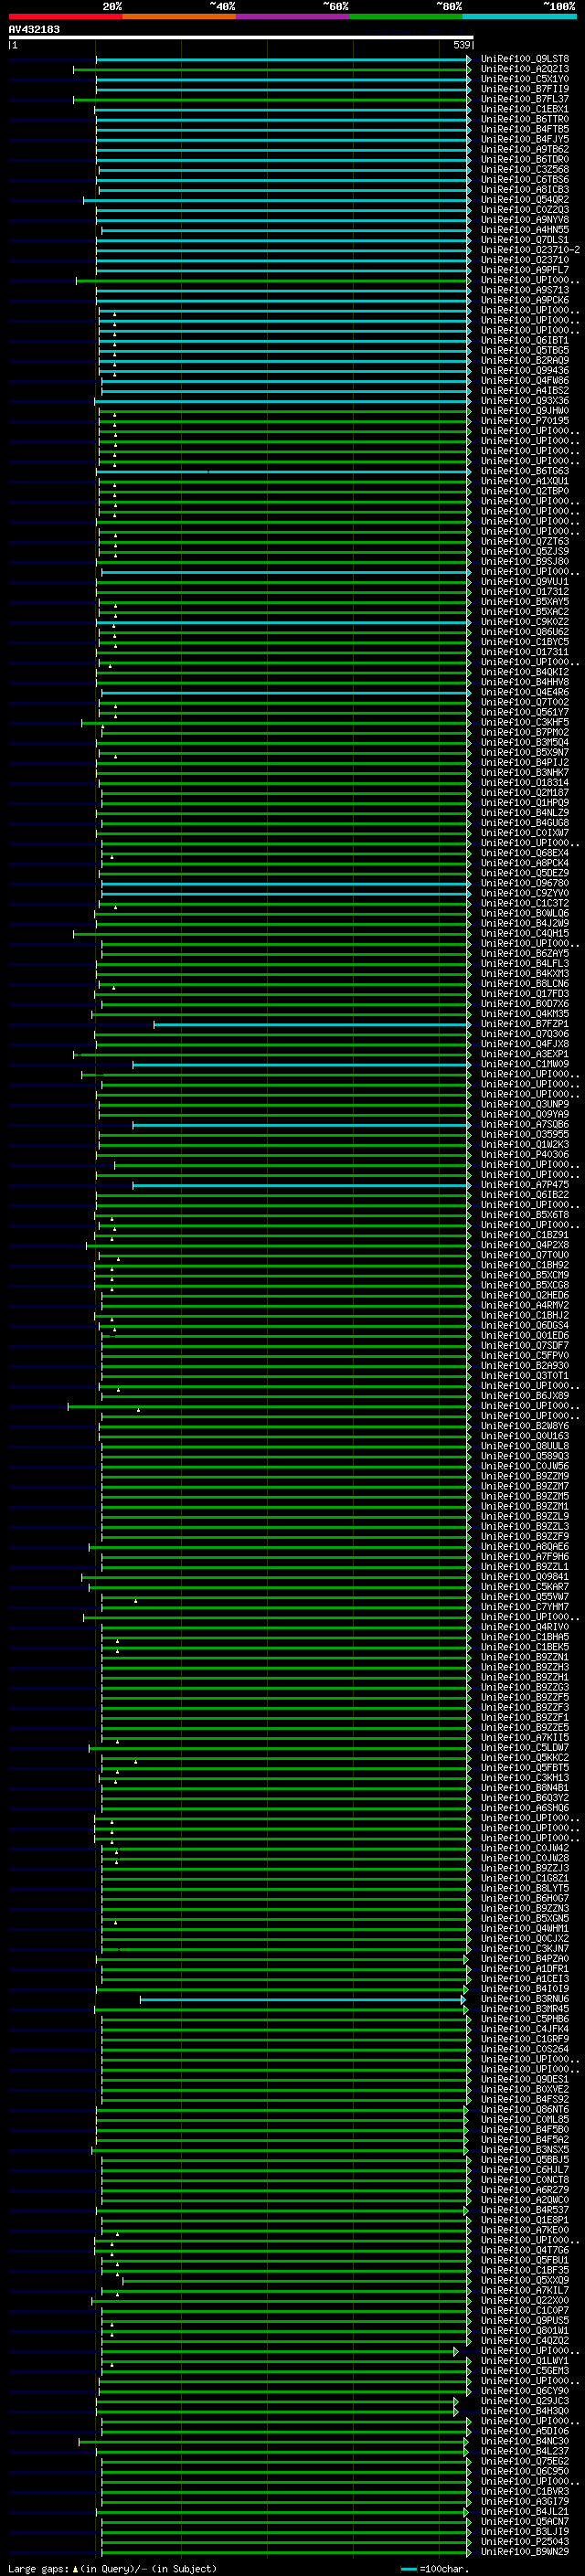Viewport: 585px width, 2576px height.
Task: Select the UniRef100_B3RNU6 label
Action: pos(524,2000)
